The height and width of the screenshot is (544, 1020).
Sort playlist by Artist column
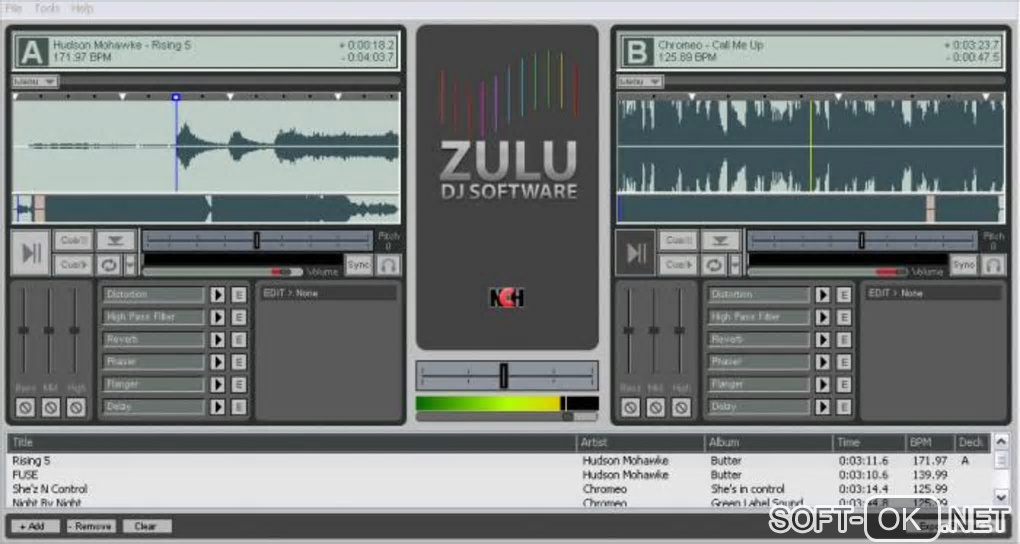(640, 442)
